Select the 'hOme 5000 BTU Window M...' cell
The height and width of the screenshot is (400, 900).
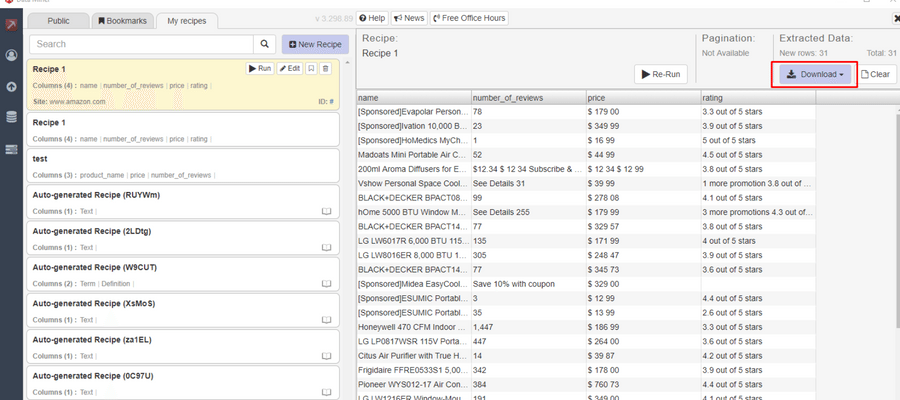tap(414, 212)
